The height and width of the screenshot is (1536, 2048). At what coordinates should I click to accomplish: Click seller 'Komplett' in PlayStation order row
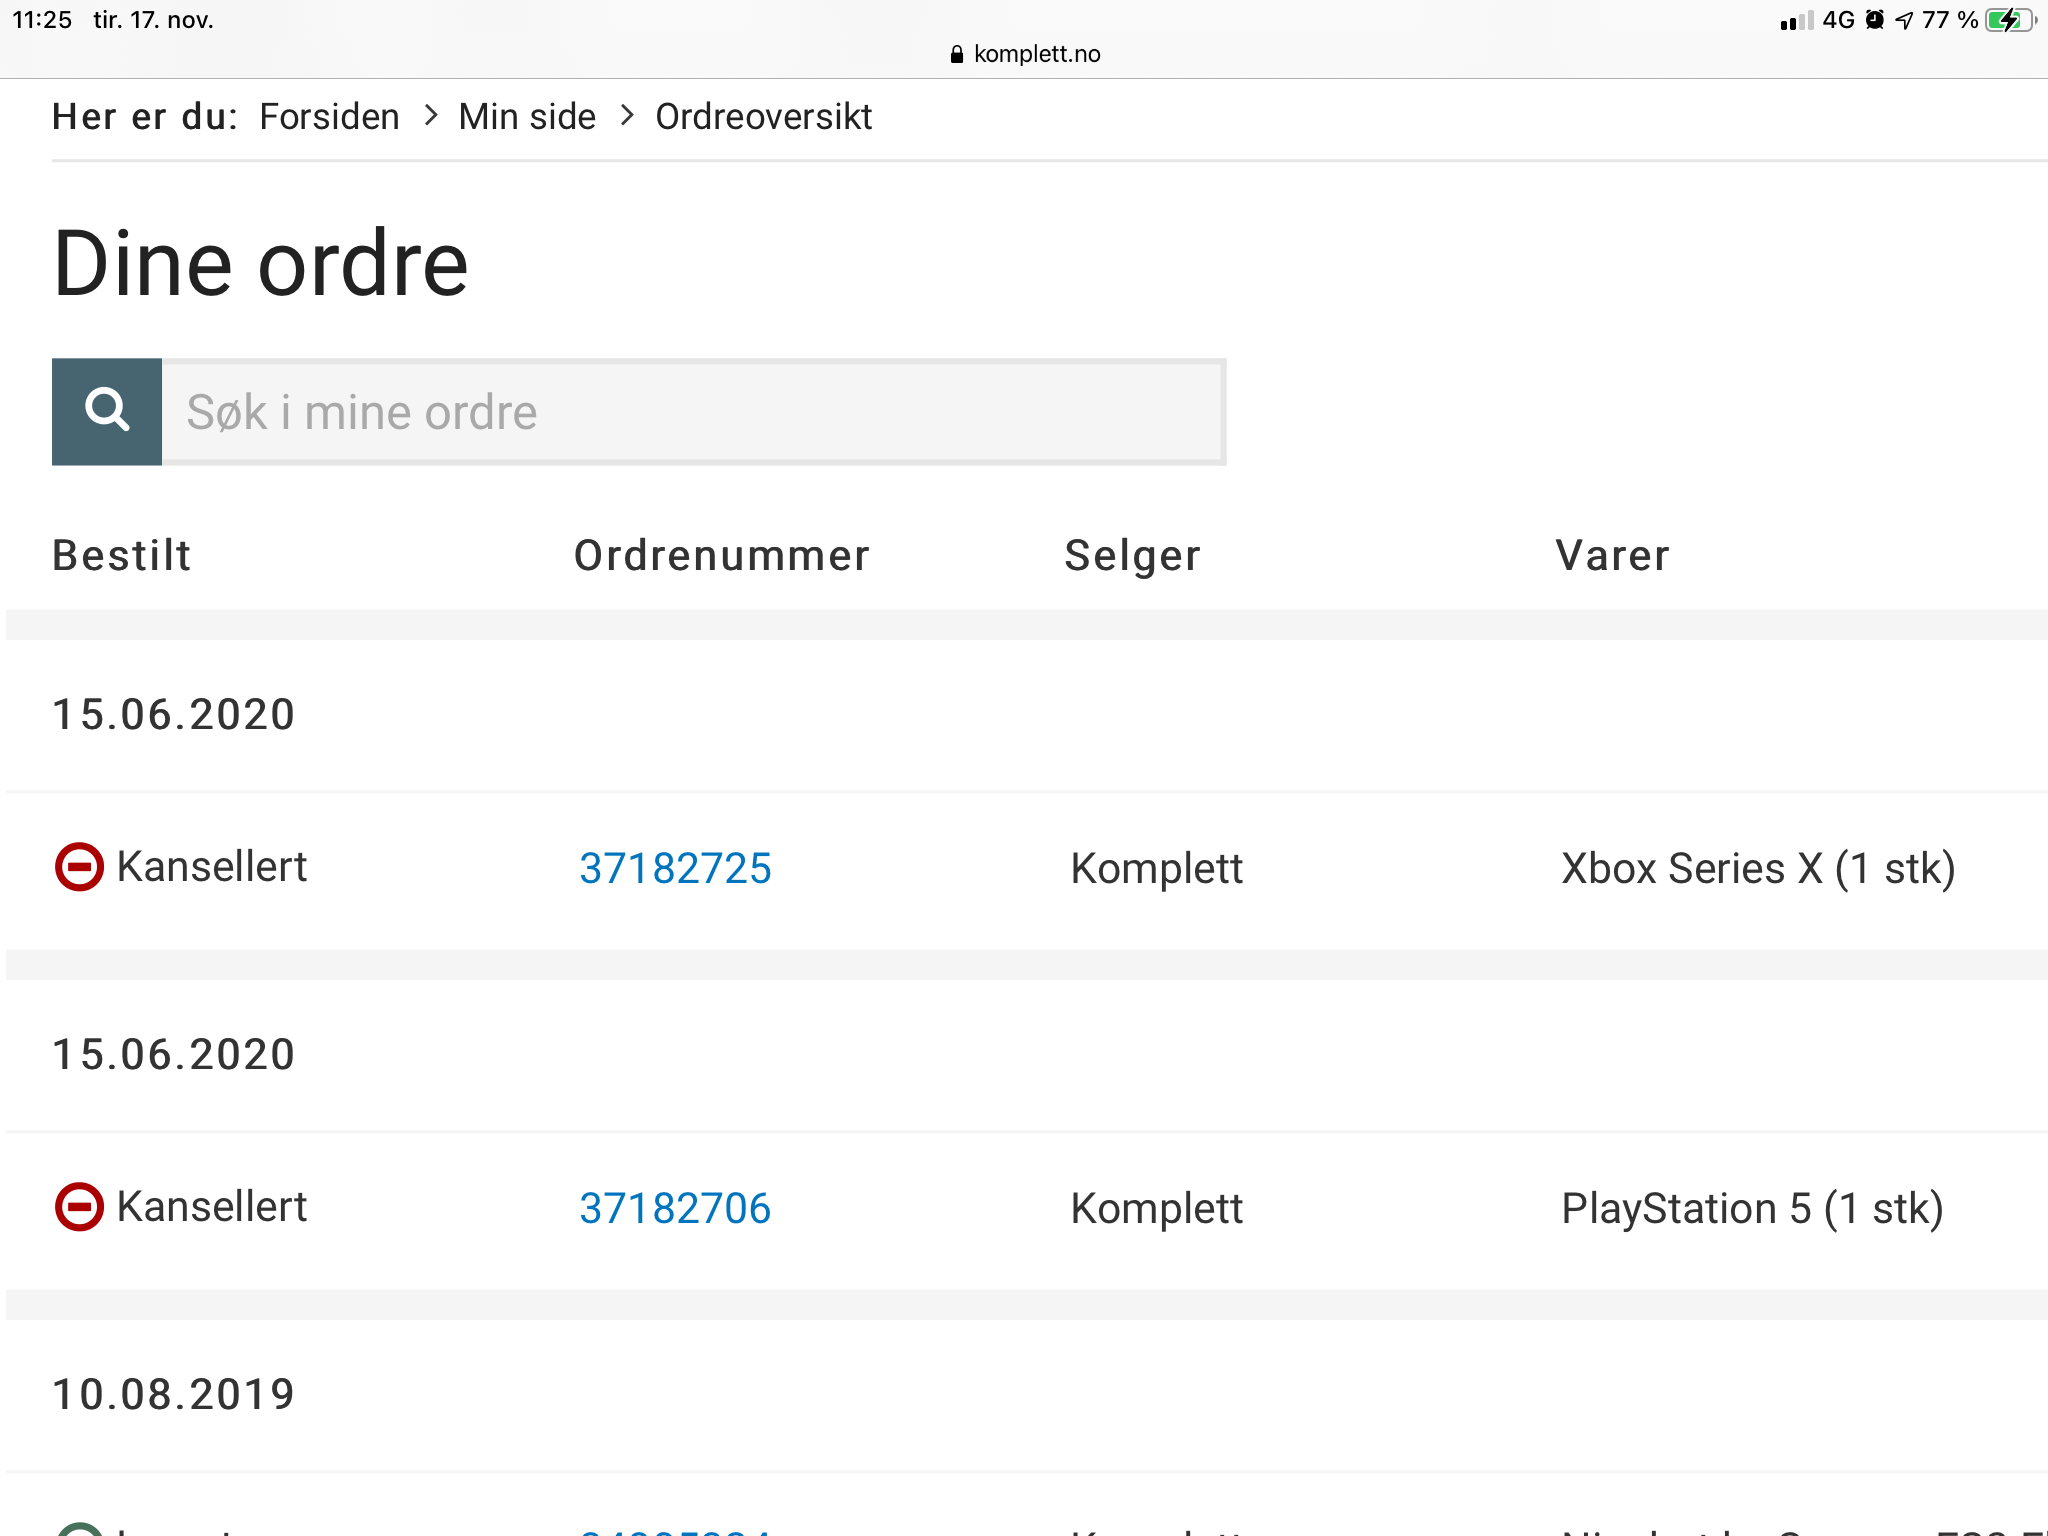(x=1156, y=1208)
